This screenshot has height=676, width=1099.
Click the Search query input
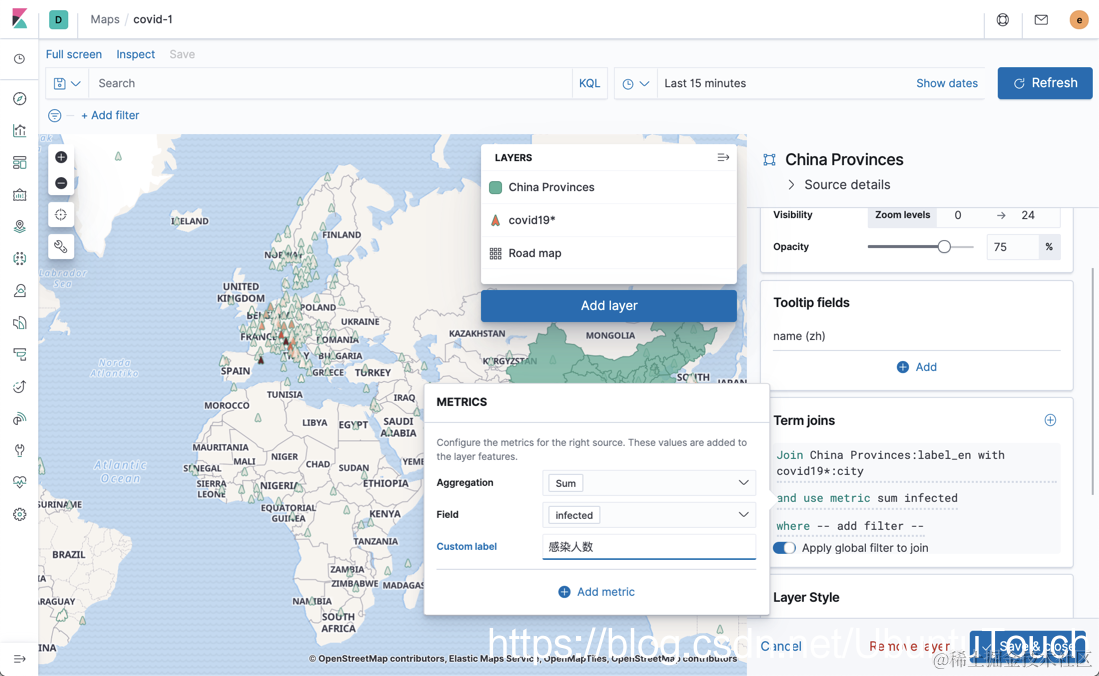coord(330,83)
